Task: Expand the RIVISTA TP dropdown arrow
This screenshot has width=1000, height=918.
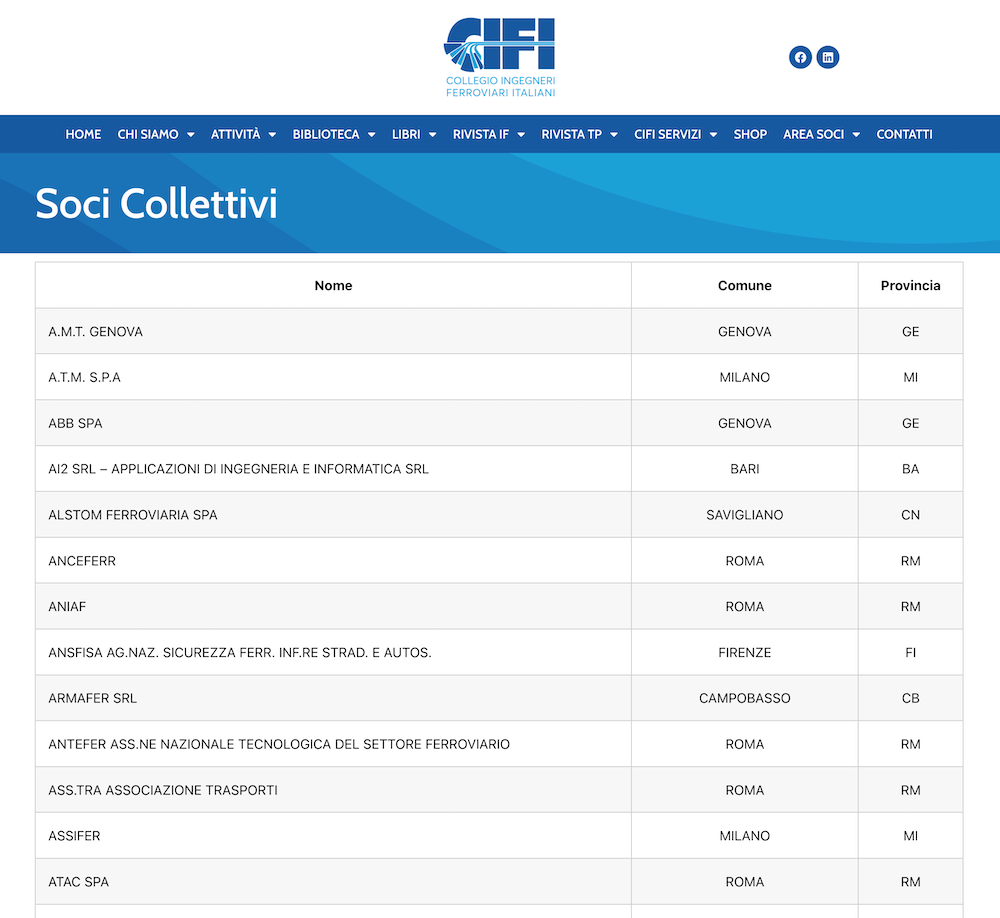Action: (614, 135)
